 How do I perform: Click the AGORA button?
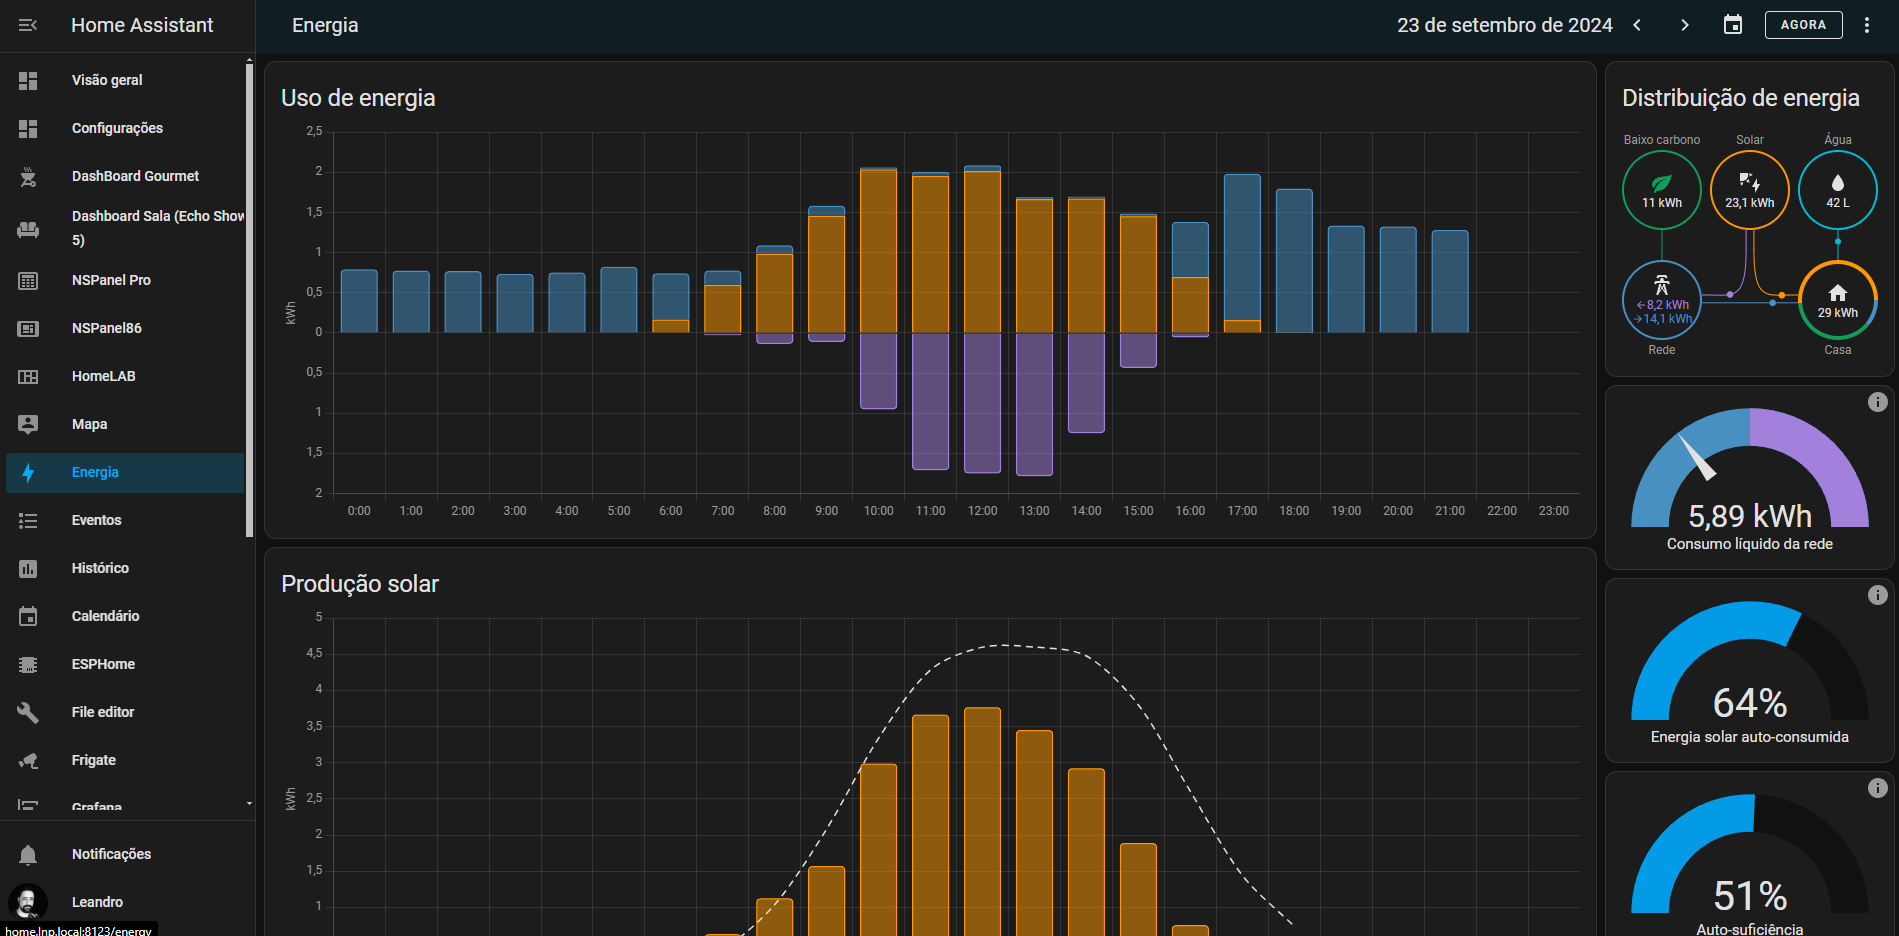point(1803,25)
